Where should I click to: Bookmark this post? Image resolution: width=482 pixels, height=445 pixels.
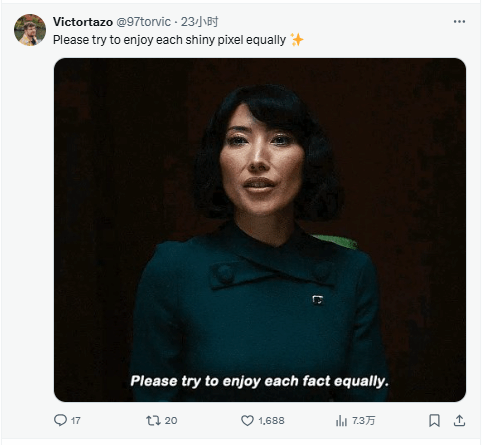(434, 420)
